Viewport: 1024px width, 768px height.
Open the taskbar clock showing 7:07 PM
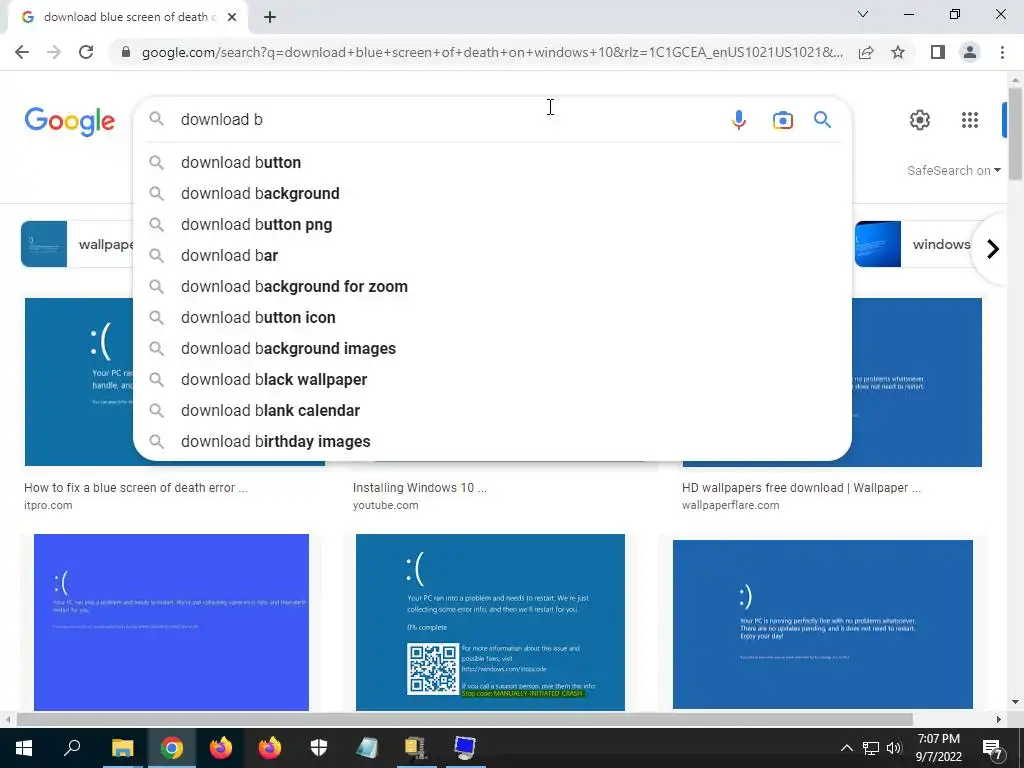click(x=938, y=748)
